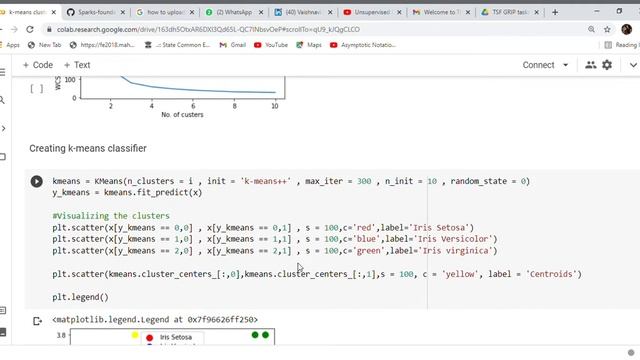640x360 pixels.
Task: Switch to the how to upload Google tab
Action: (165, 12)
